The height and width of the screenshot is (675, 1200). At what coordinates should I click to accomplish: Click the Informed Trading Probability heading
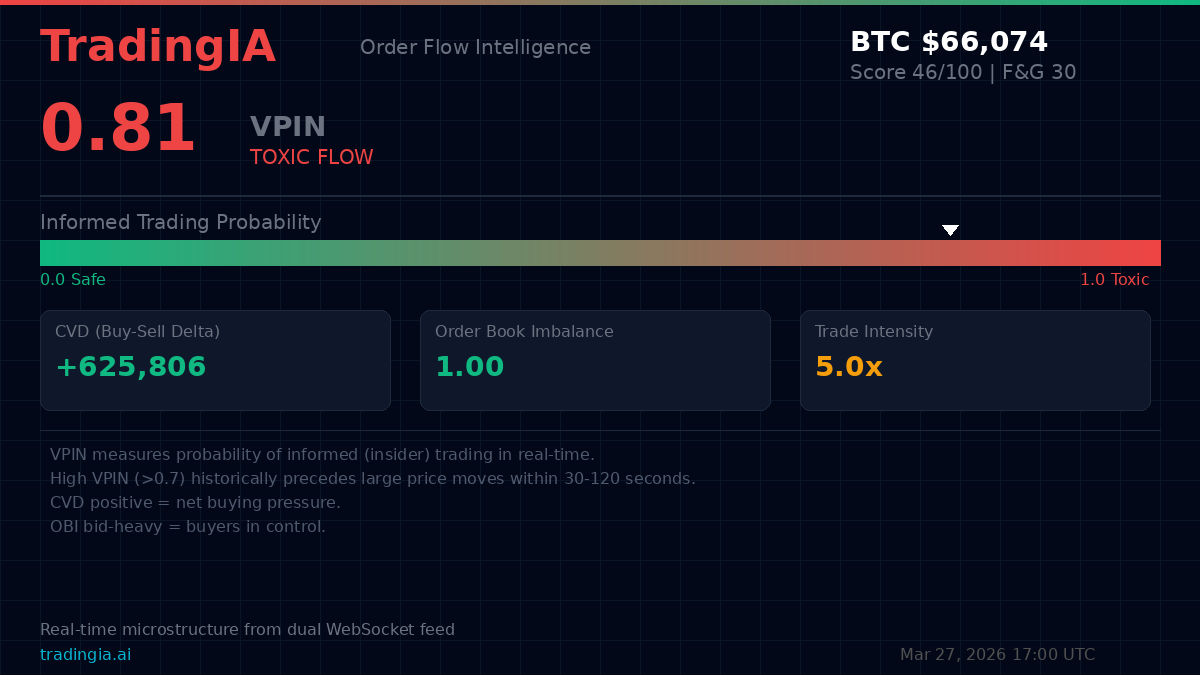click(180, 222)
